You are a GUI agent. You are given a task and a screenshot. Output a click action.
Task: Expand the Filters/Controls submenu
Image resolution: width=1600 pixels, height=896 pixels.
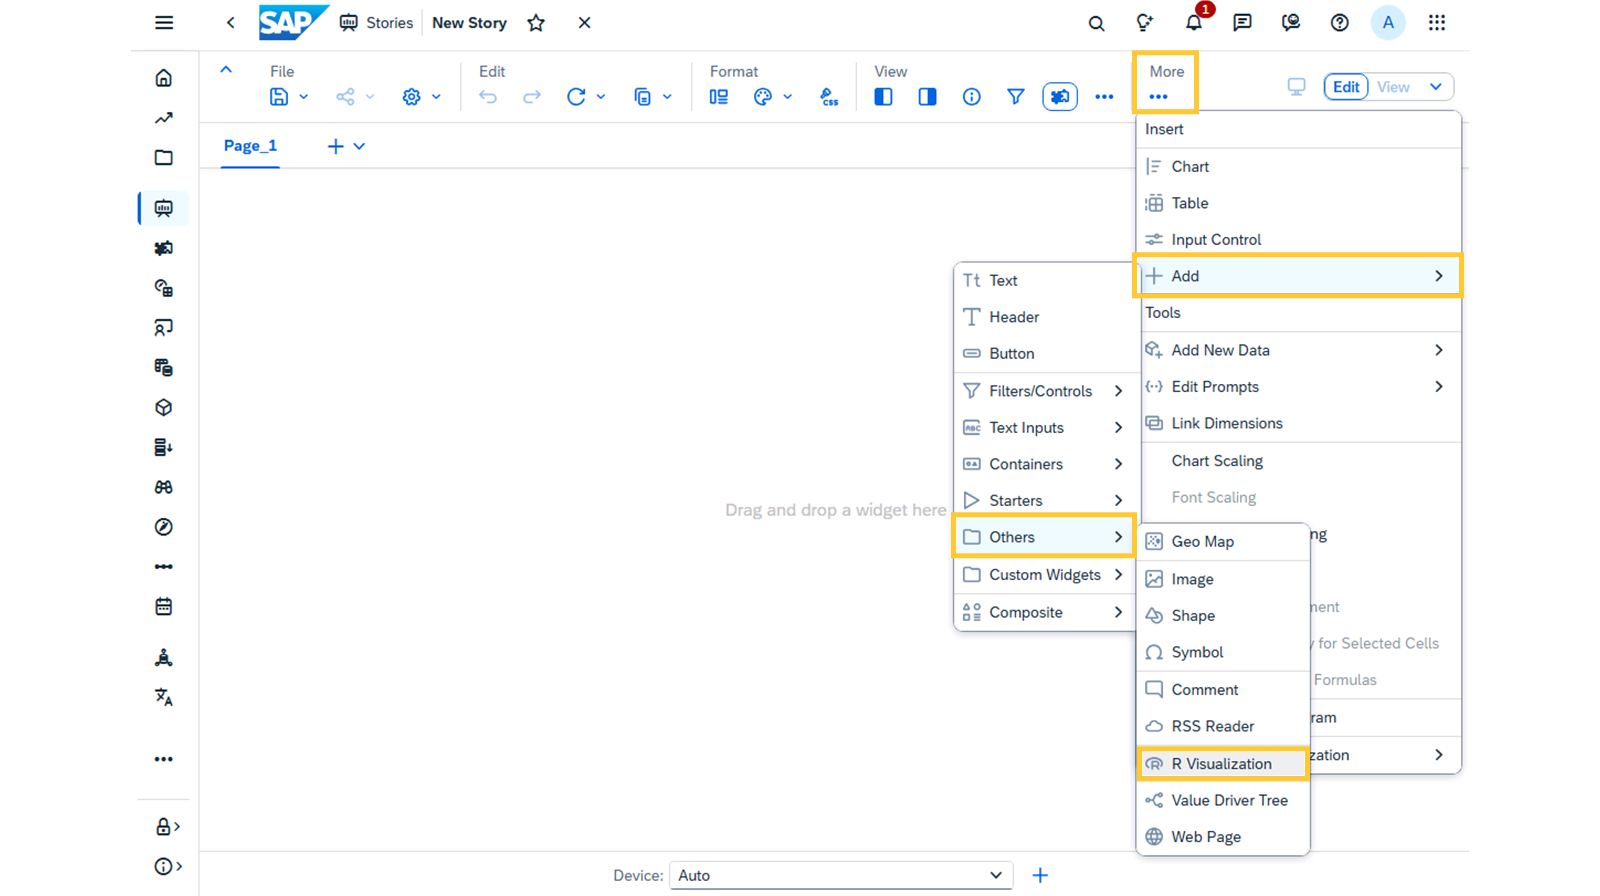1044,391
